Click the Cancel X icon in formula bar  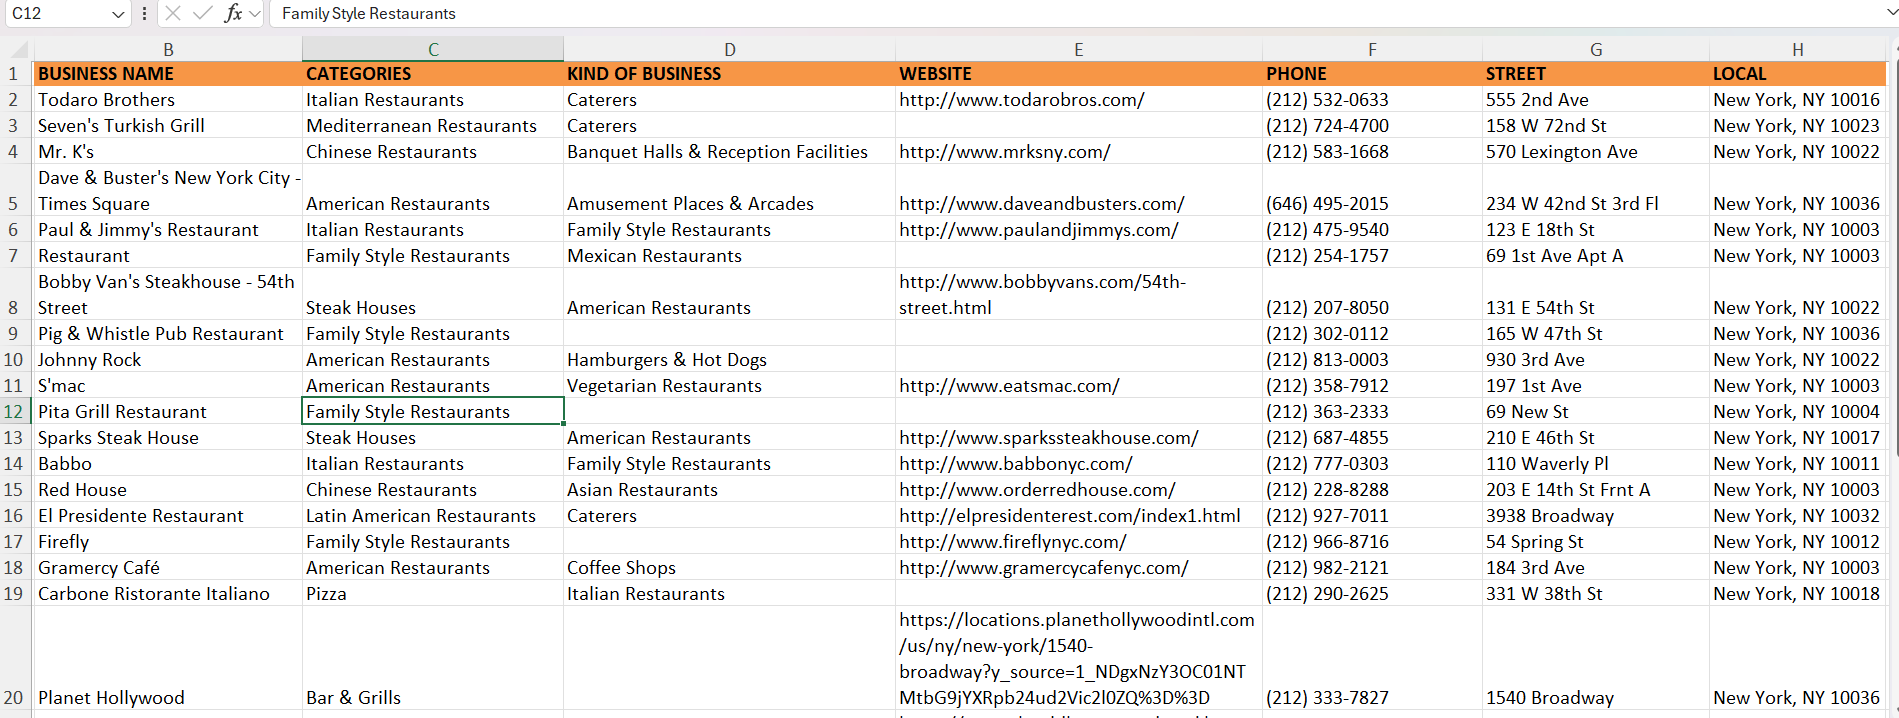tap(173, 13)
